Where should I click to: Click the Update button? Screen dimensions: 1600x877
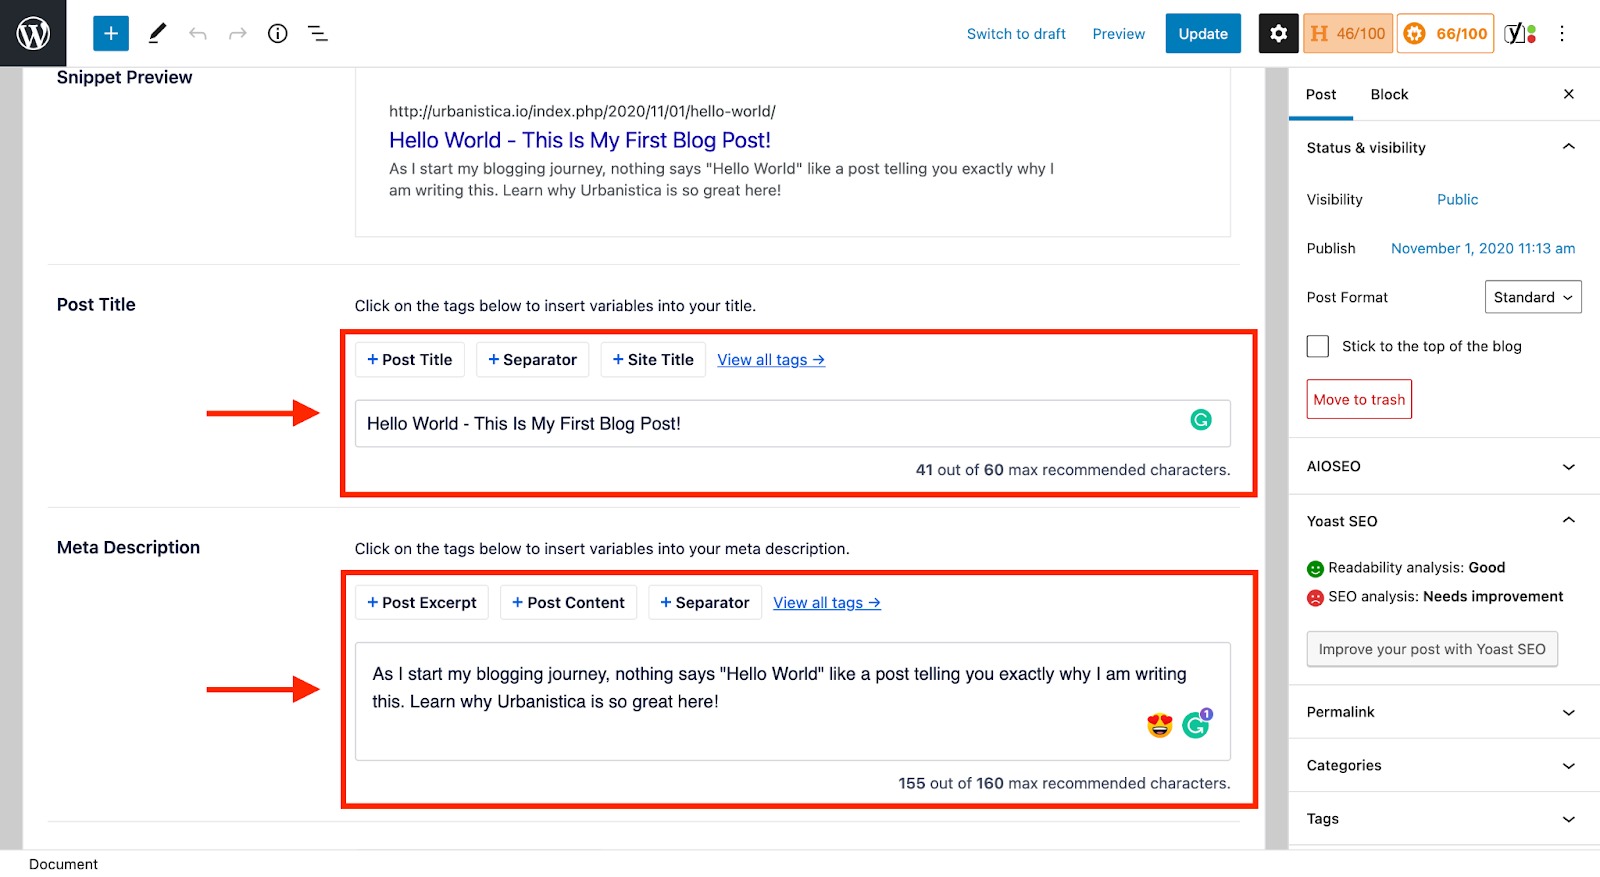point(1202,33)
